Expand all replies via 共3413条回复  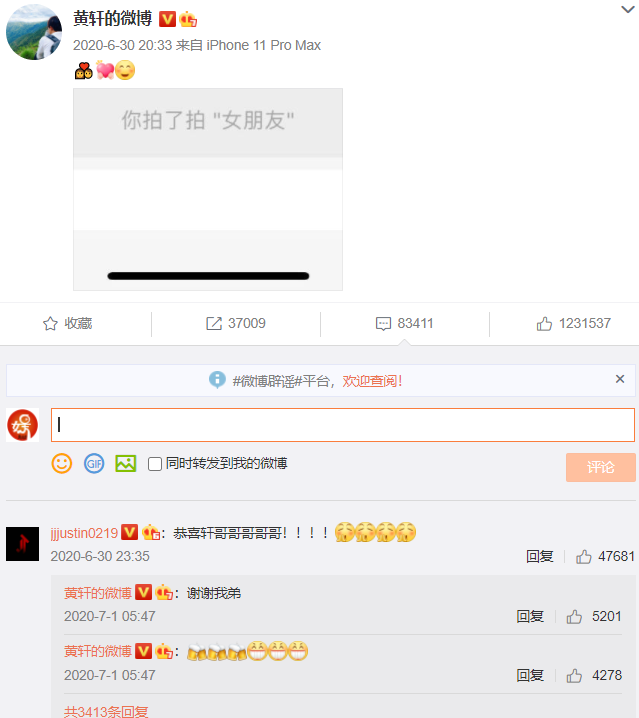106,711
